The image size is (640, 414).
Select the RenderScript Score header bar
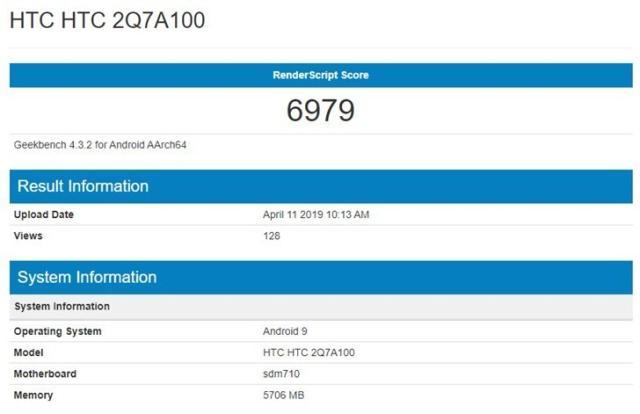tap(321, 75)
